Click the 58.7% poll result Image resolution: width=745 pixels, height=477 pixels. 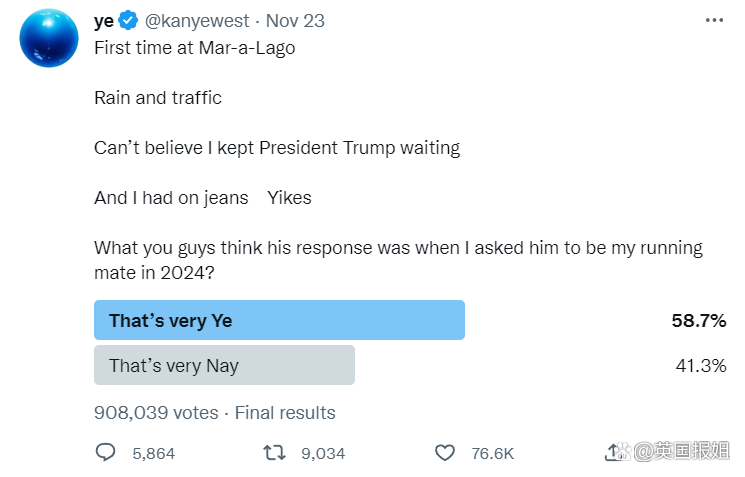click(x=698, y=321)
